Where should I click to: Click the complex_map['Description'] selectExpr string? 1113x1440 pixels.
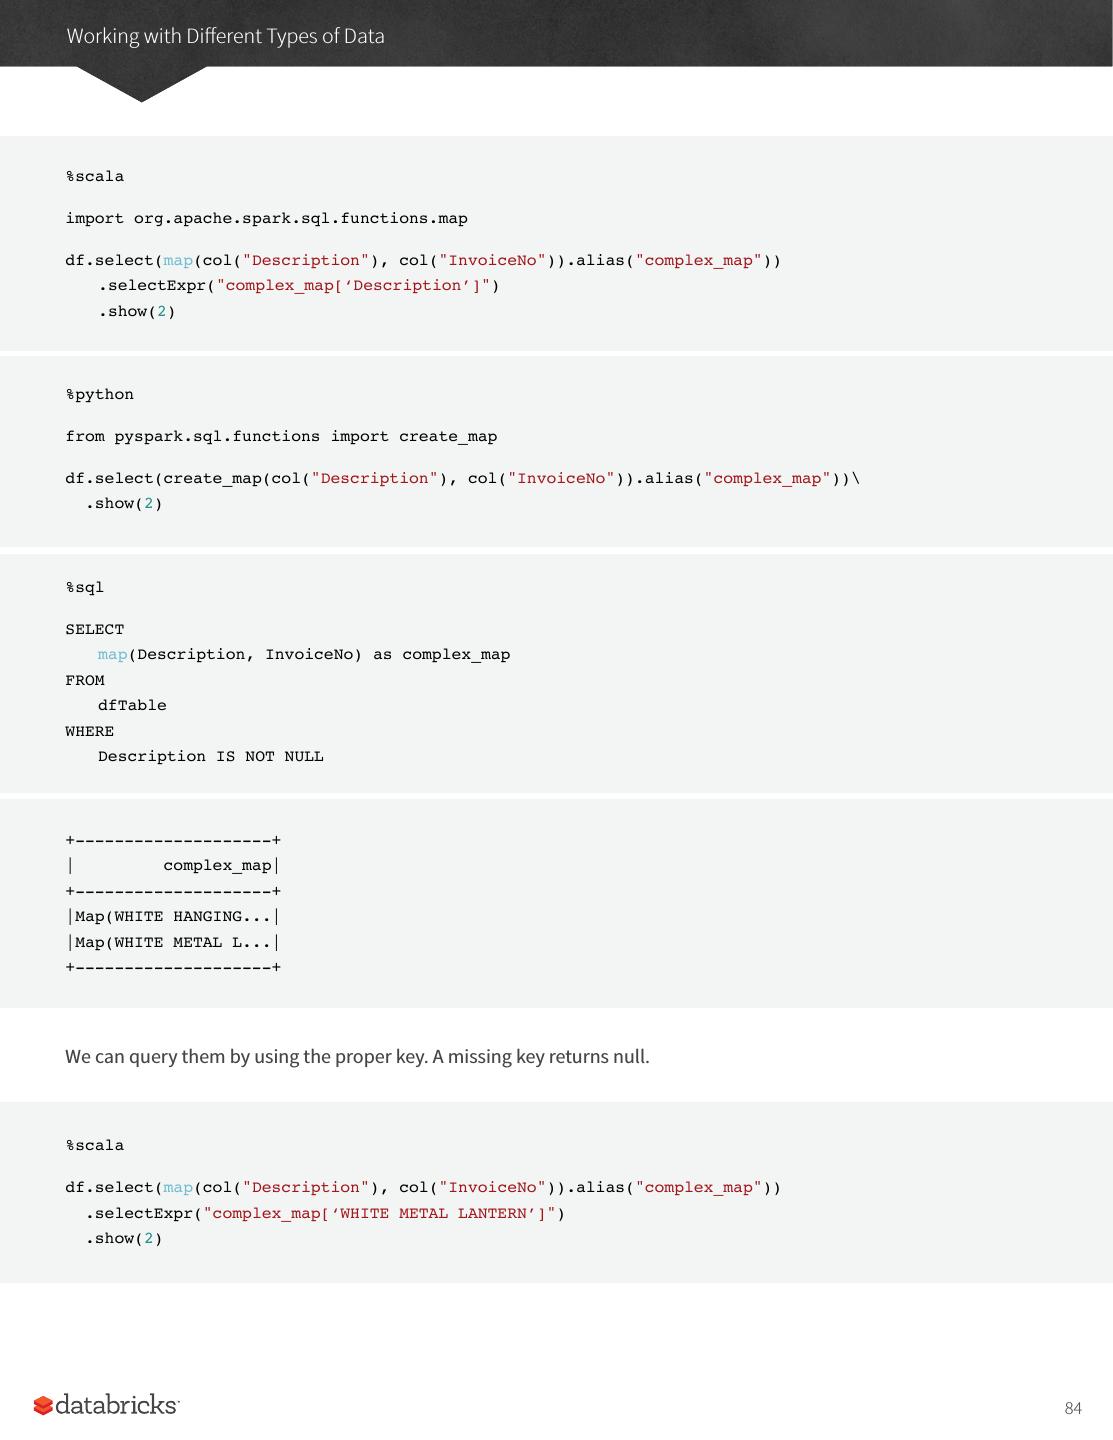point(353,286)
